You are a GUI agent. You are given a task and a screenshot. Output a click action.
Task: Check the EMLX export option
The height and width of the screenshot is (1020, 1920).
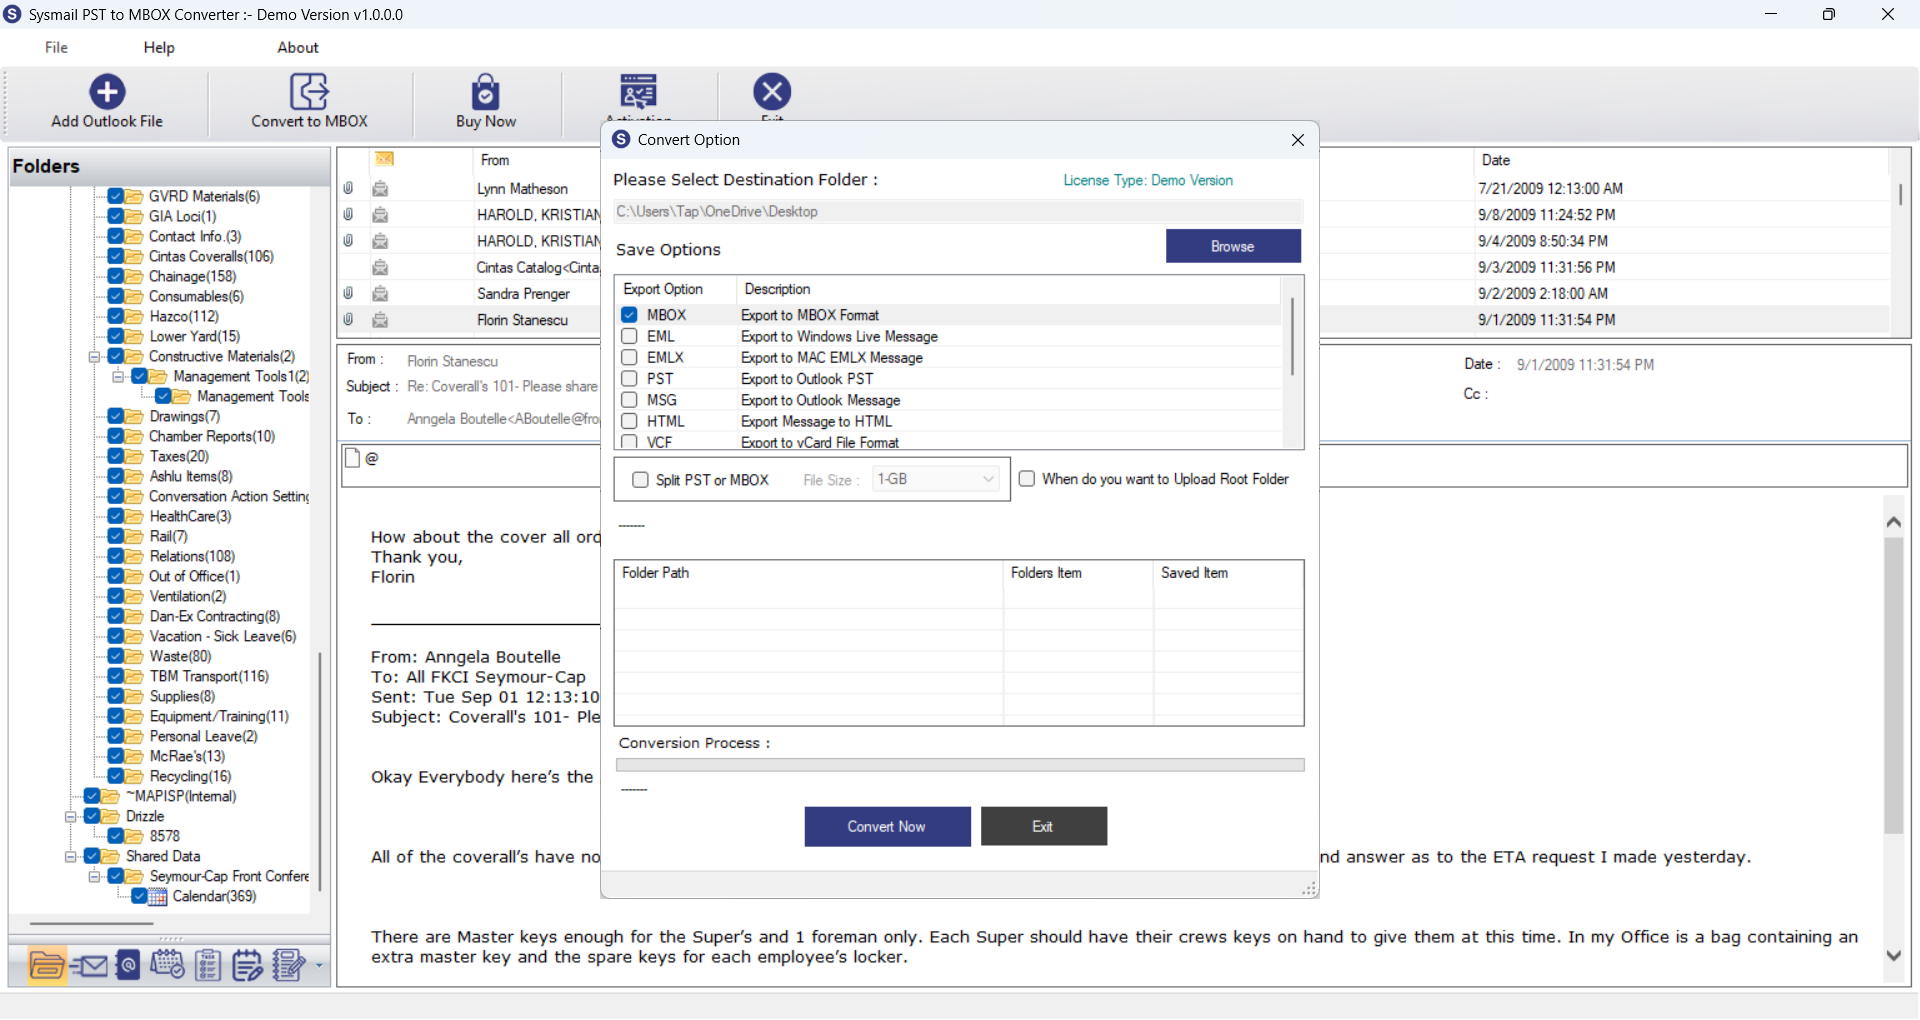coord(629,357)
